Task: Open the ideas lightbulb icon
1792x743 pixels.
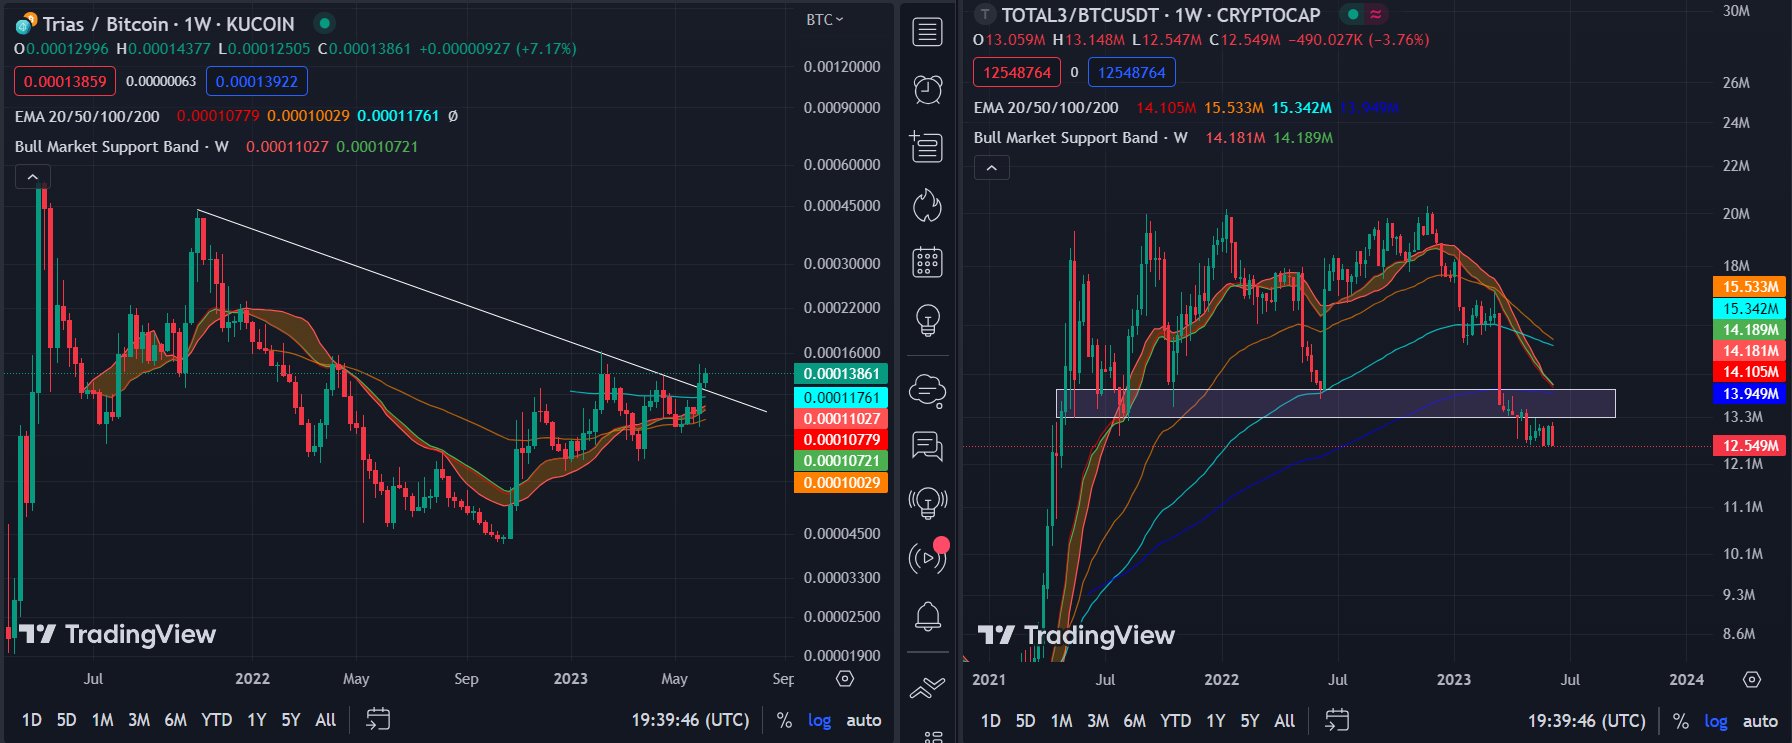Action: coord(927,320)
